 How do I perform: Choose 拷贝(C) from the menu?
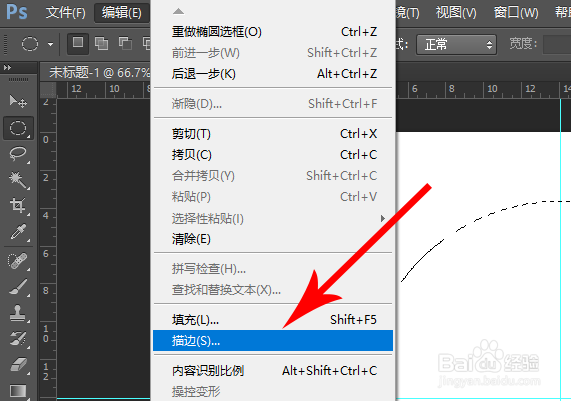click(x=273, y=155)
